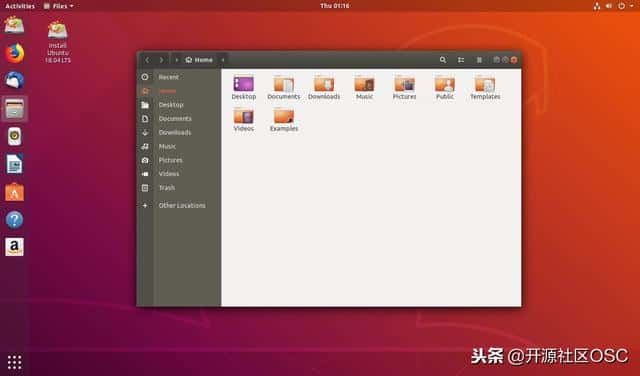Click the volume icon in the top bar
Screen dimensions: 640x376
[609, 6]
